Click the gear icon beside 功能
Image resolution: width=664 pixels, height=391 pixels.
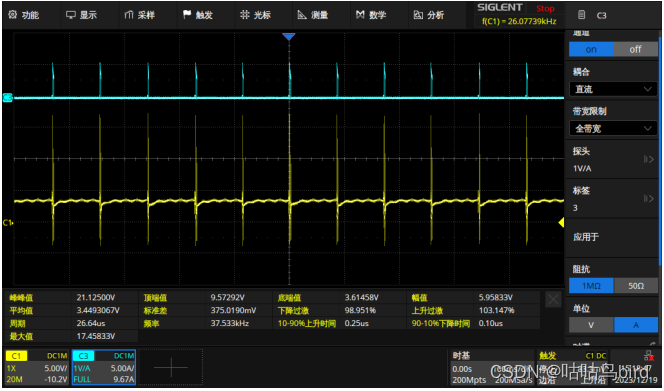(12, 15)
